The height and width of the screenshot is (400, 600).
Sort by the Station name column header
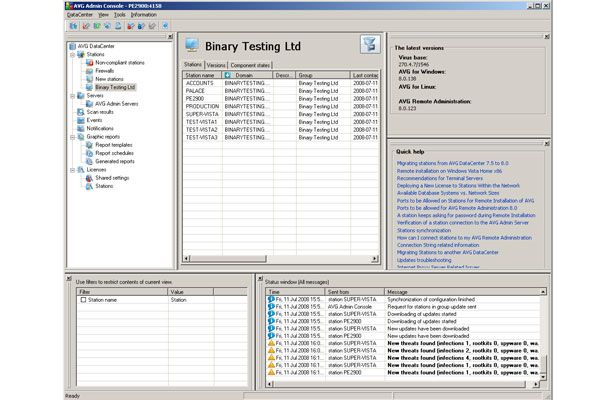(x=202, y=75)
